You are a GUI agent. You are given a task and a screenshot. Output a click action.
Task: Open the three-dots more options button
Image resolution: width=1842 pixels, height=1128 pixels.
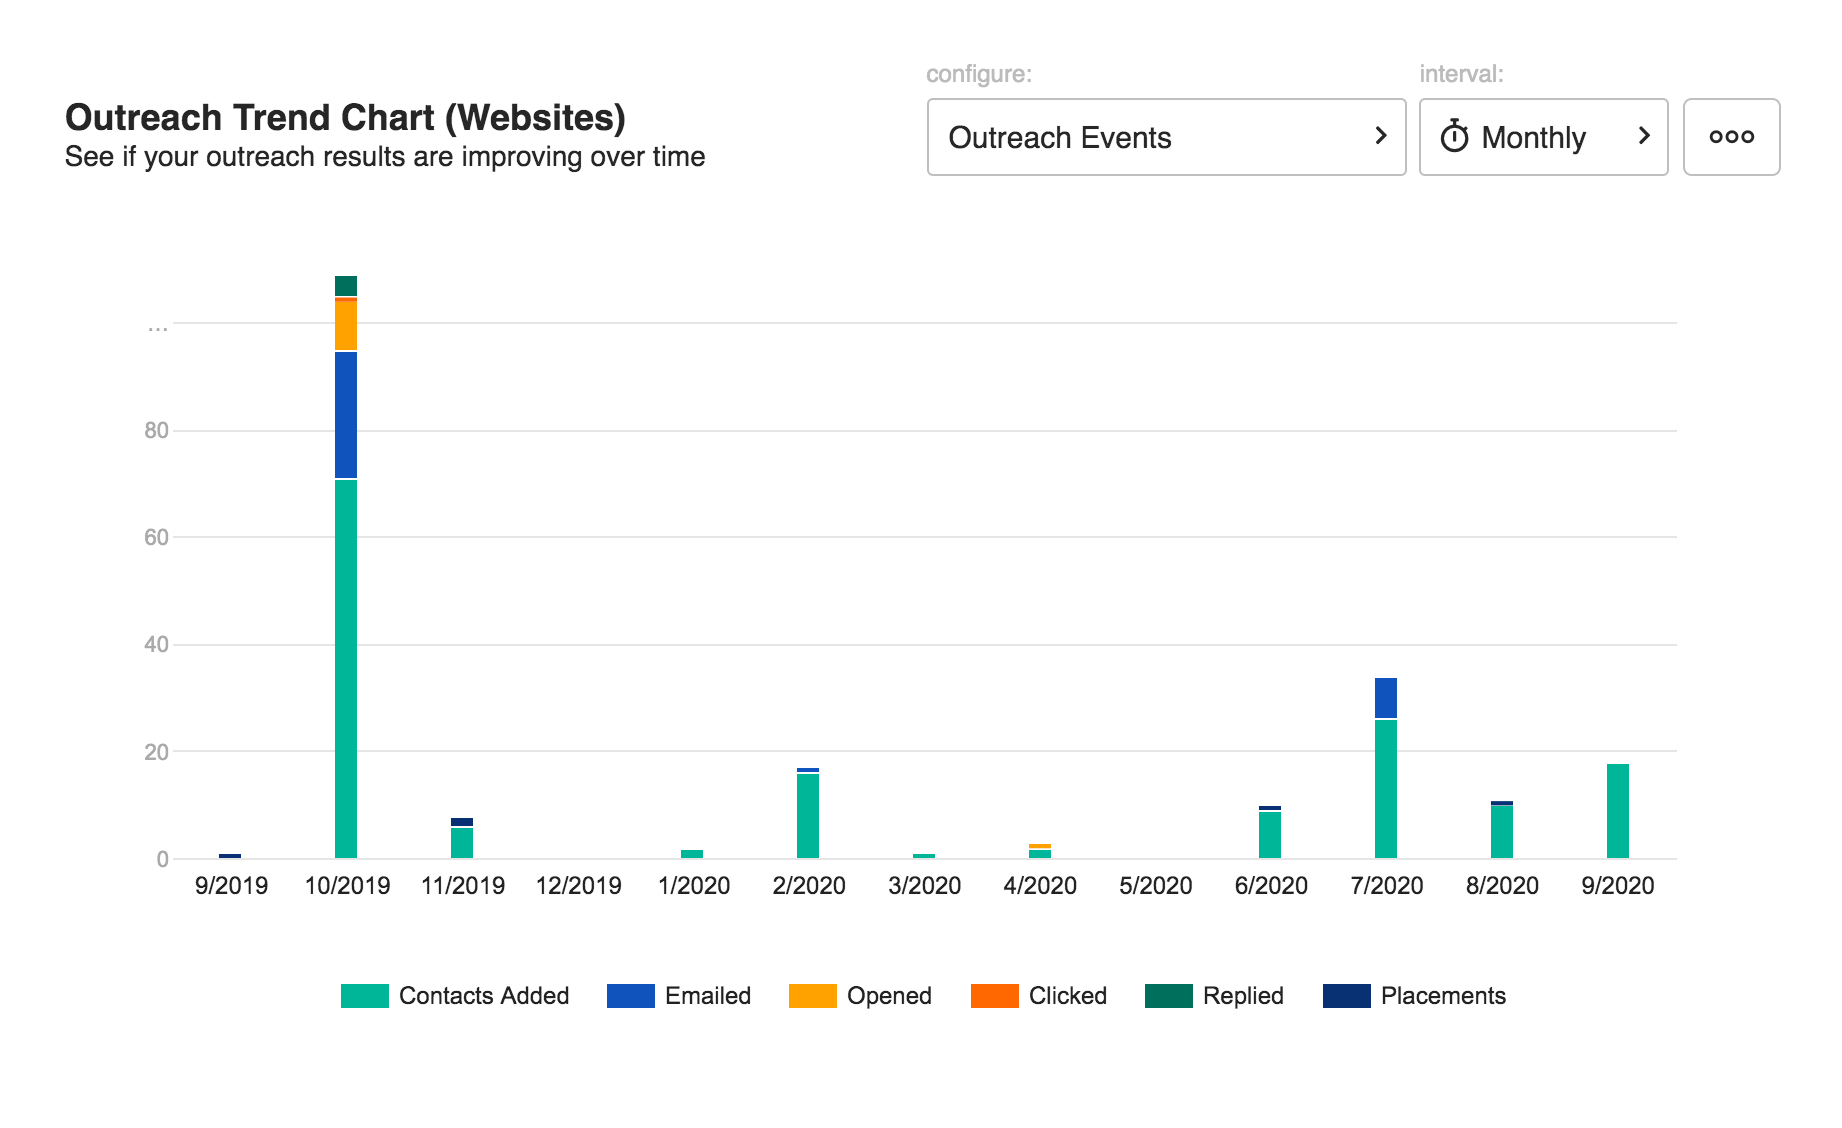tap(1731, 137)
